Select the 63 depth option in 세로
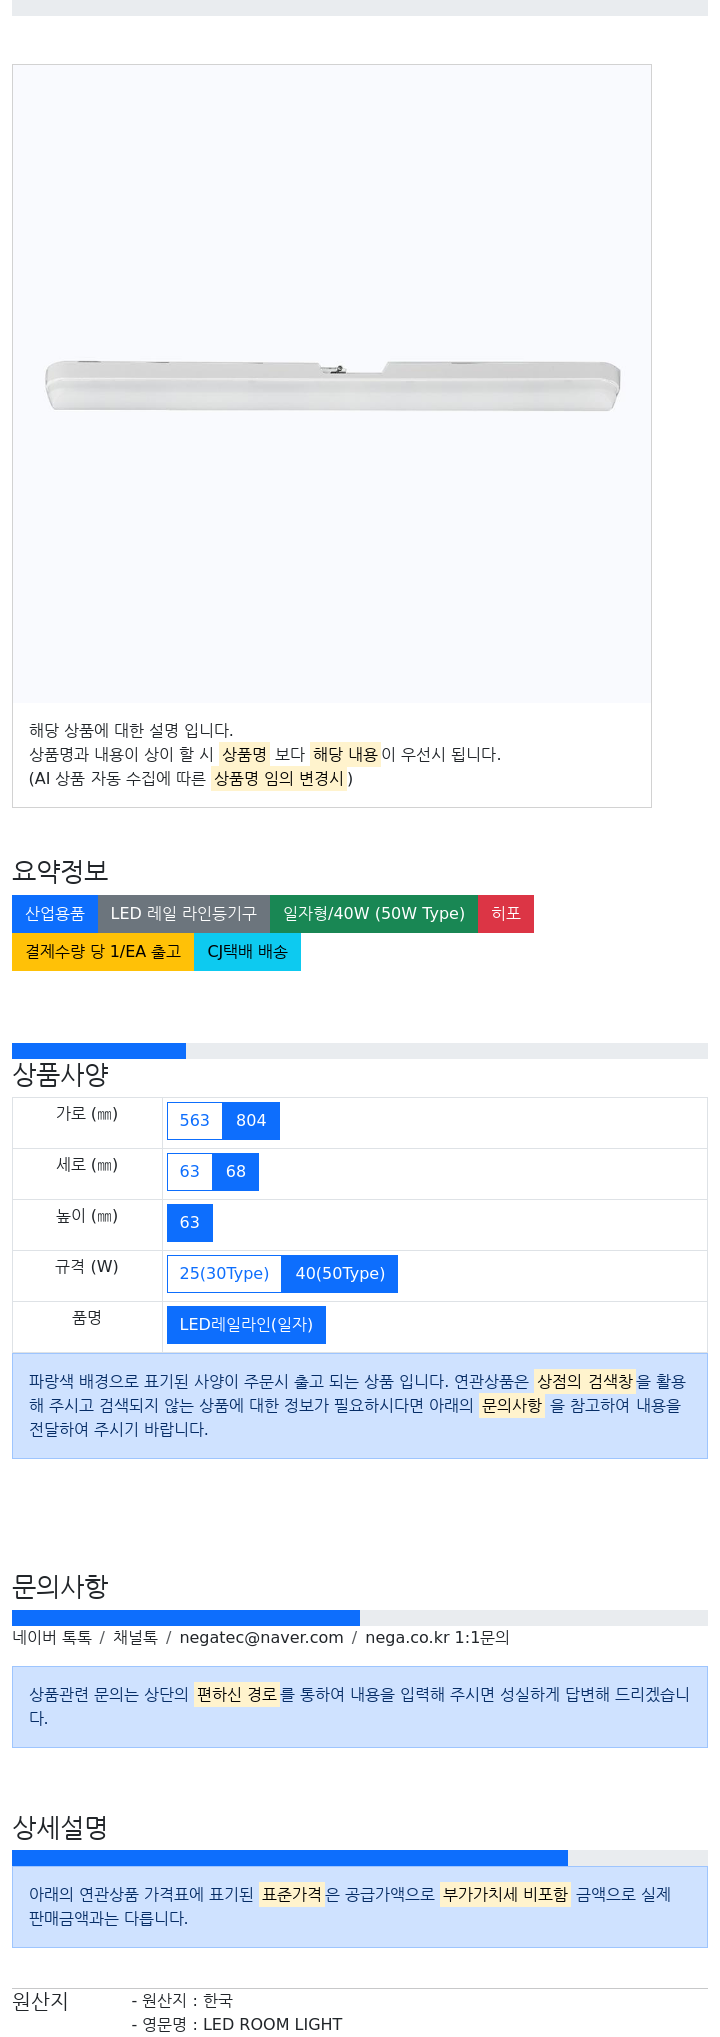Viewport: 720px width, 2037px height. 190,1172
